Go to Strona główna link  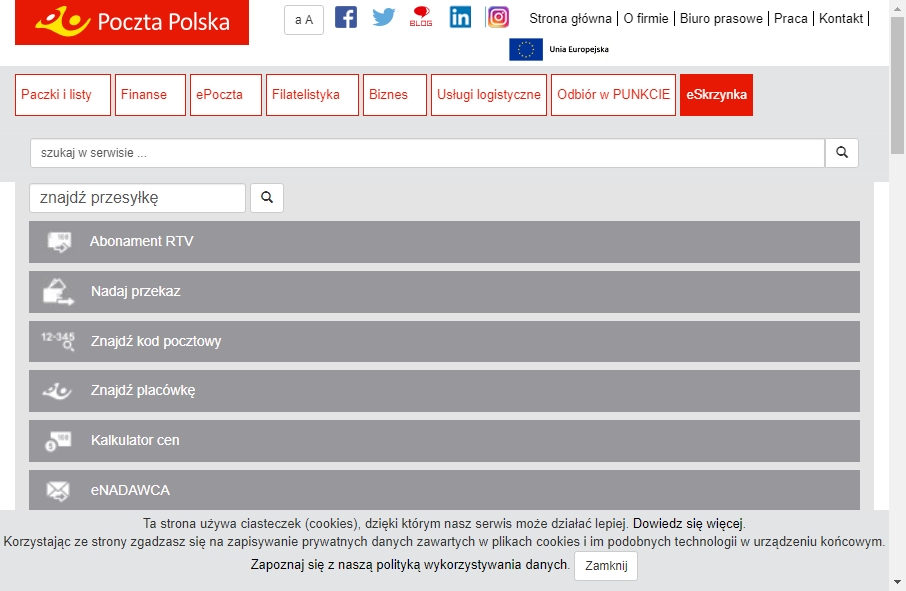[x=570, y=18]
